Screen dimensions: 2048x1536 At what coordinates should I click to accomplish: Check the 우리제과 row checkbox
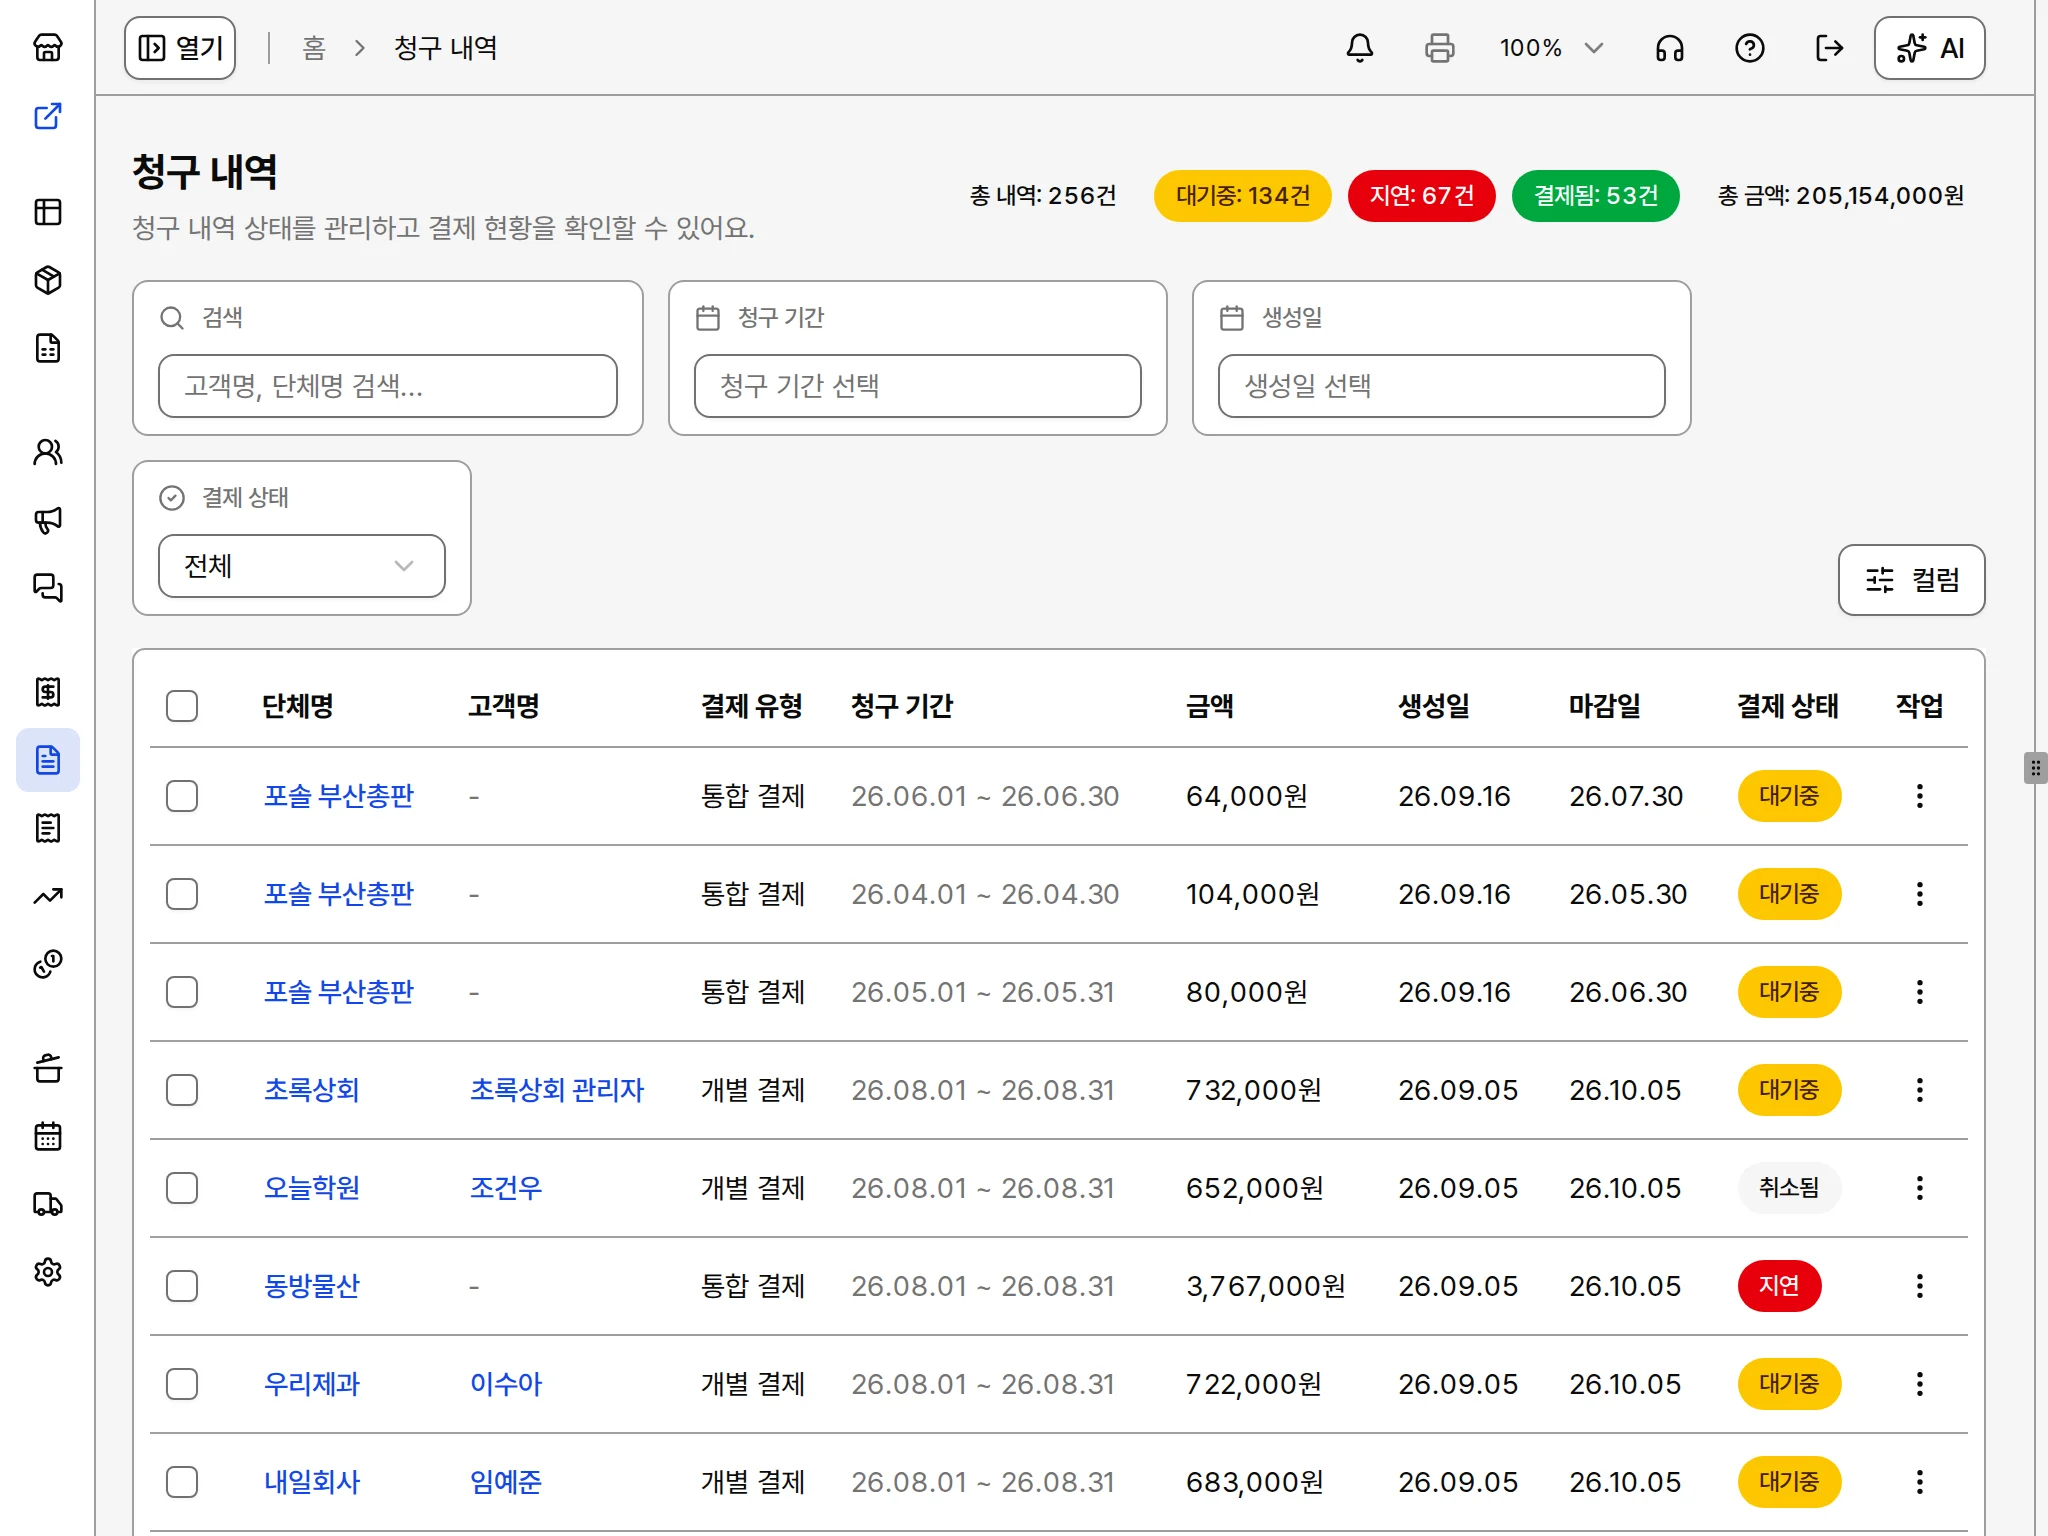click(182, 1384)
